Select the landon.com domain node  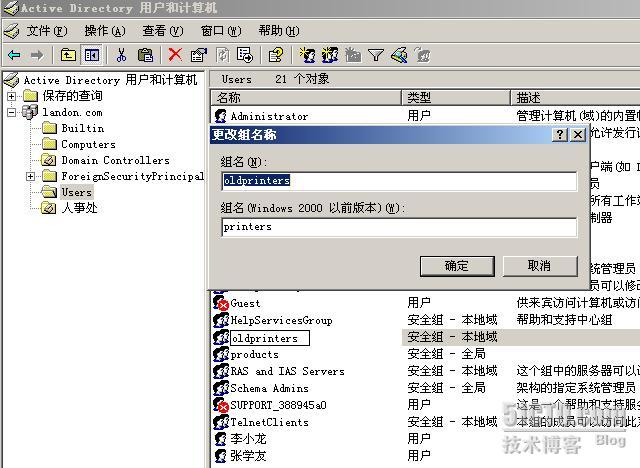(x=72, y=112)
